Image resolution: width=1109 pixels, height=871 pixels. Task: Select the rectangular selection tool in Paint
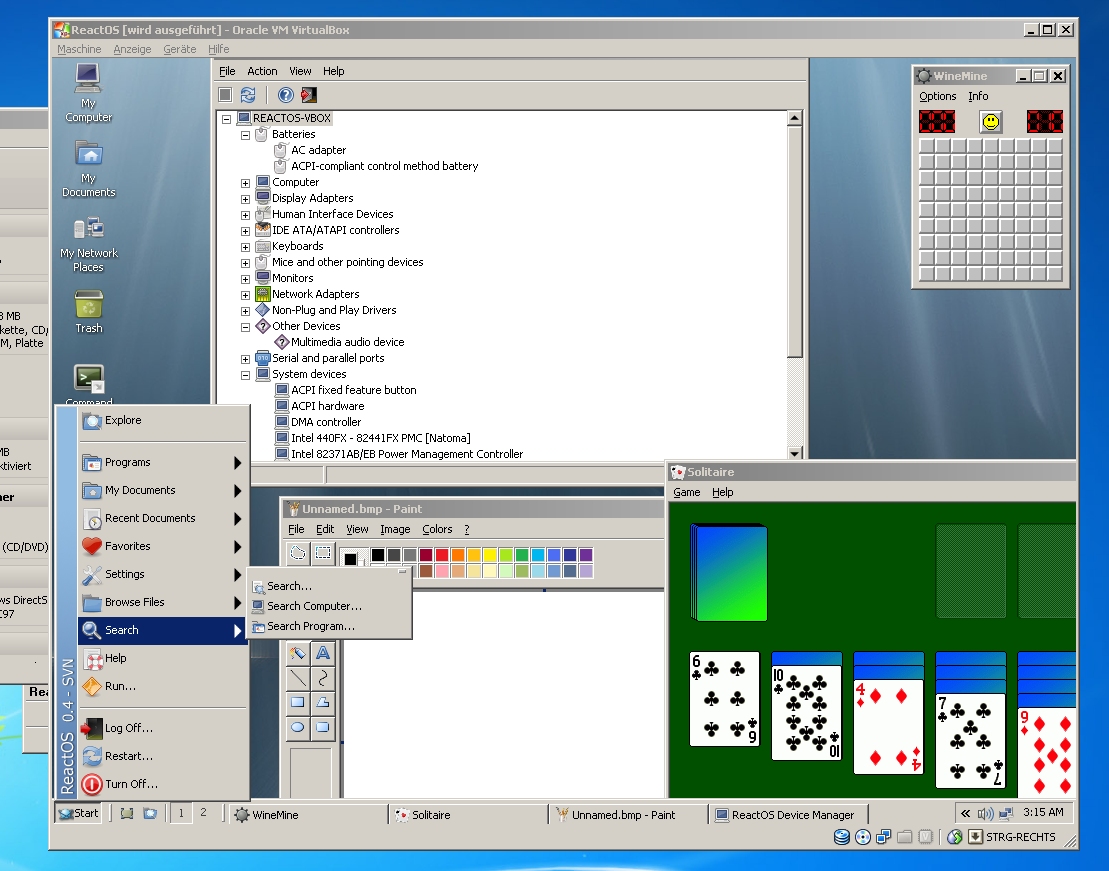point(323,553)
